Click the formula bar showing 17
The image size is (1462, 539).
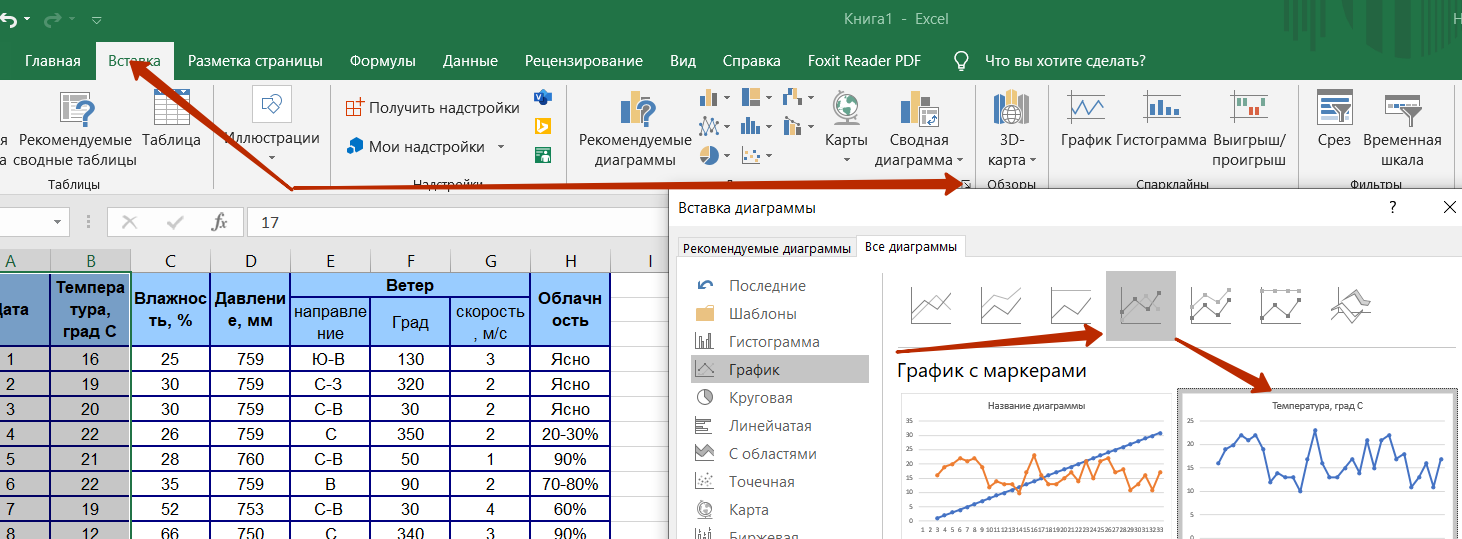pyautogui.click(x=455, y=222)
